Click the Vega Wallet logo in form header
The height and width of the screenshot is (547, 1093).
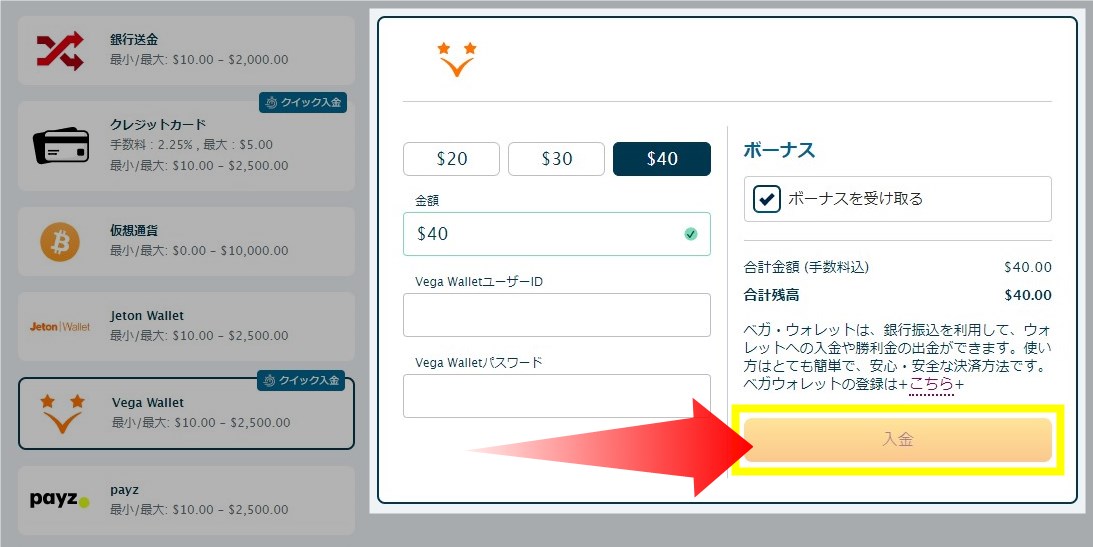(x=457, y=59)
